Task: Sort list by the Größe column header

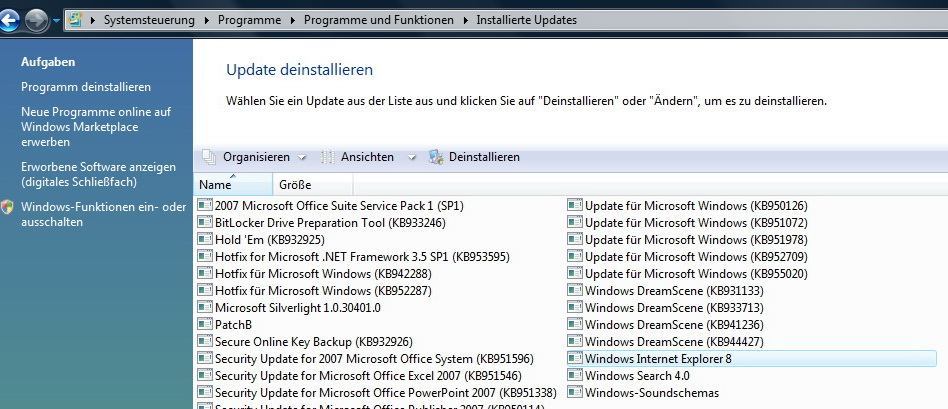Action: click(x=295, y=185)
